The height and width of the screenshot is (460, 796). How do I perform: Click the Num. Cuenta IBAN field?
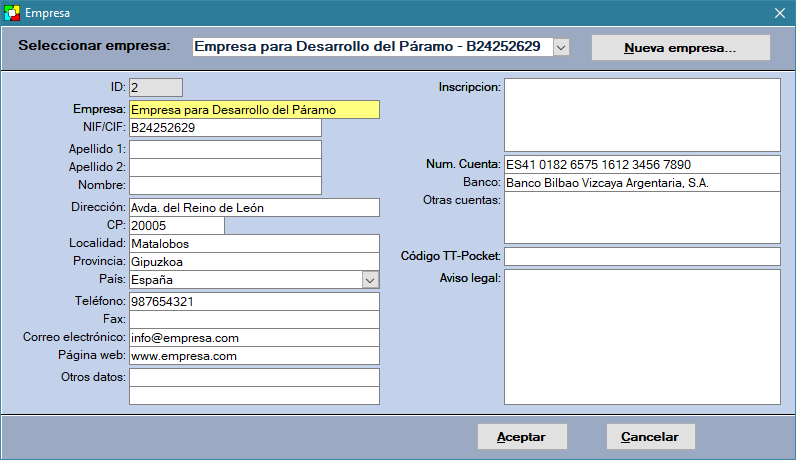pos(641,165)
